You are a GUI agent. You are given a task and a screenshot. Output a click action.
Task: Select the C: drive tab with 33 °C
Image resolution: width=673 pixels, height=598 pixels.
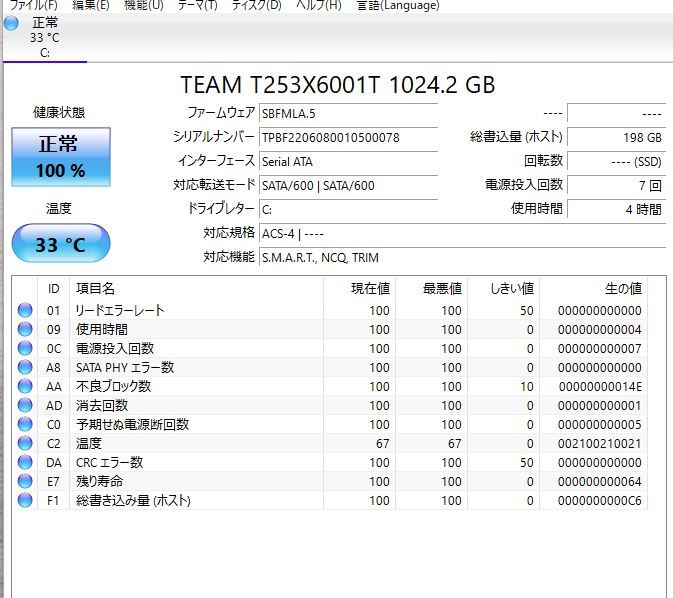tap(45, 38)
